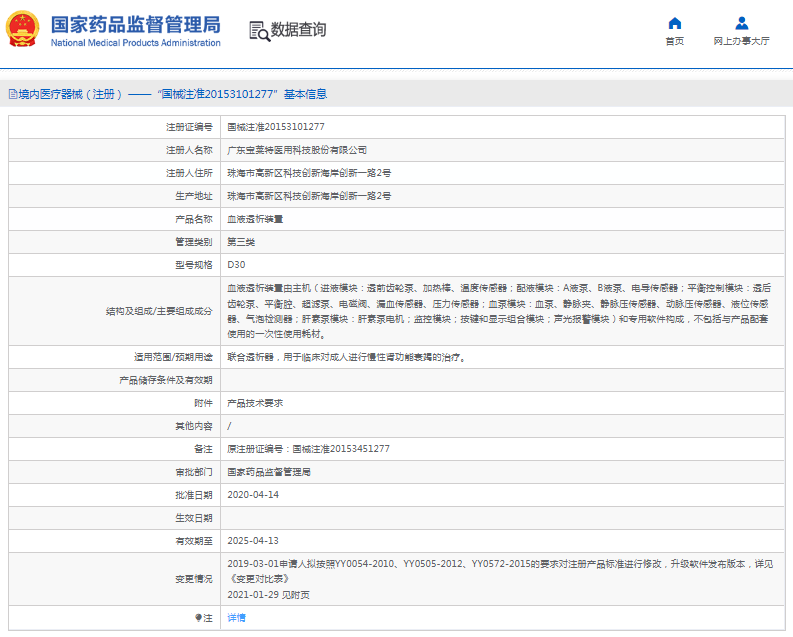Click the model value D30
The image size is (793, 637).
pyautogui.click(x=236, y=265)
